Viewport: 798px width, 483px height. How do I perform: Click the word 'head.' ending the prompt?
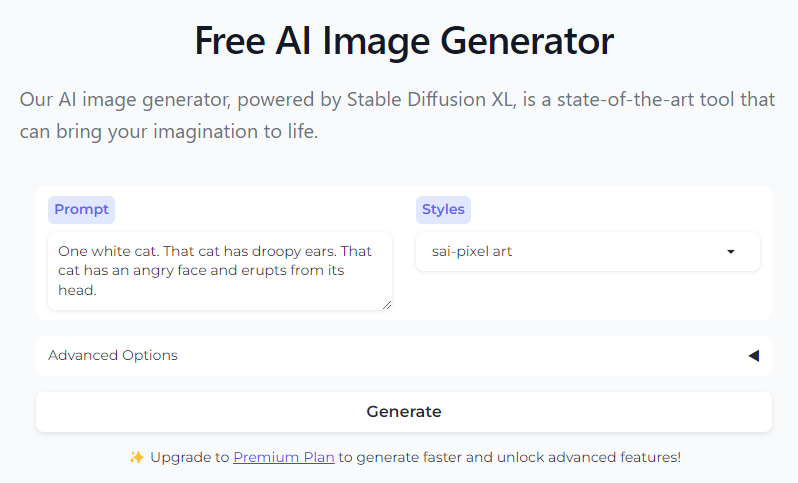coord(77,290)
